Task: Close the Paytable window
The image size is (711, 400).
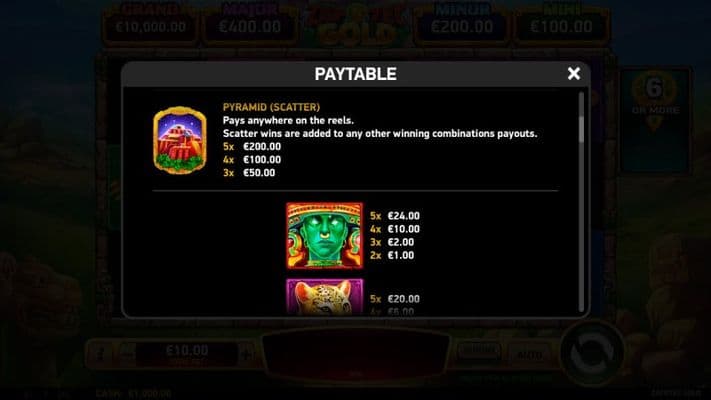Action: [574, 73]
